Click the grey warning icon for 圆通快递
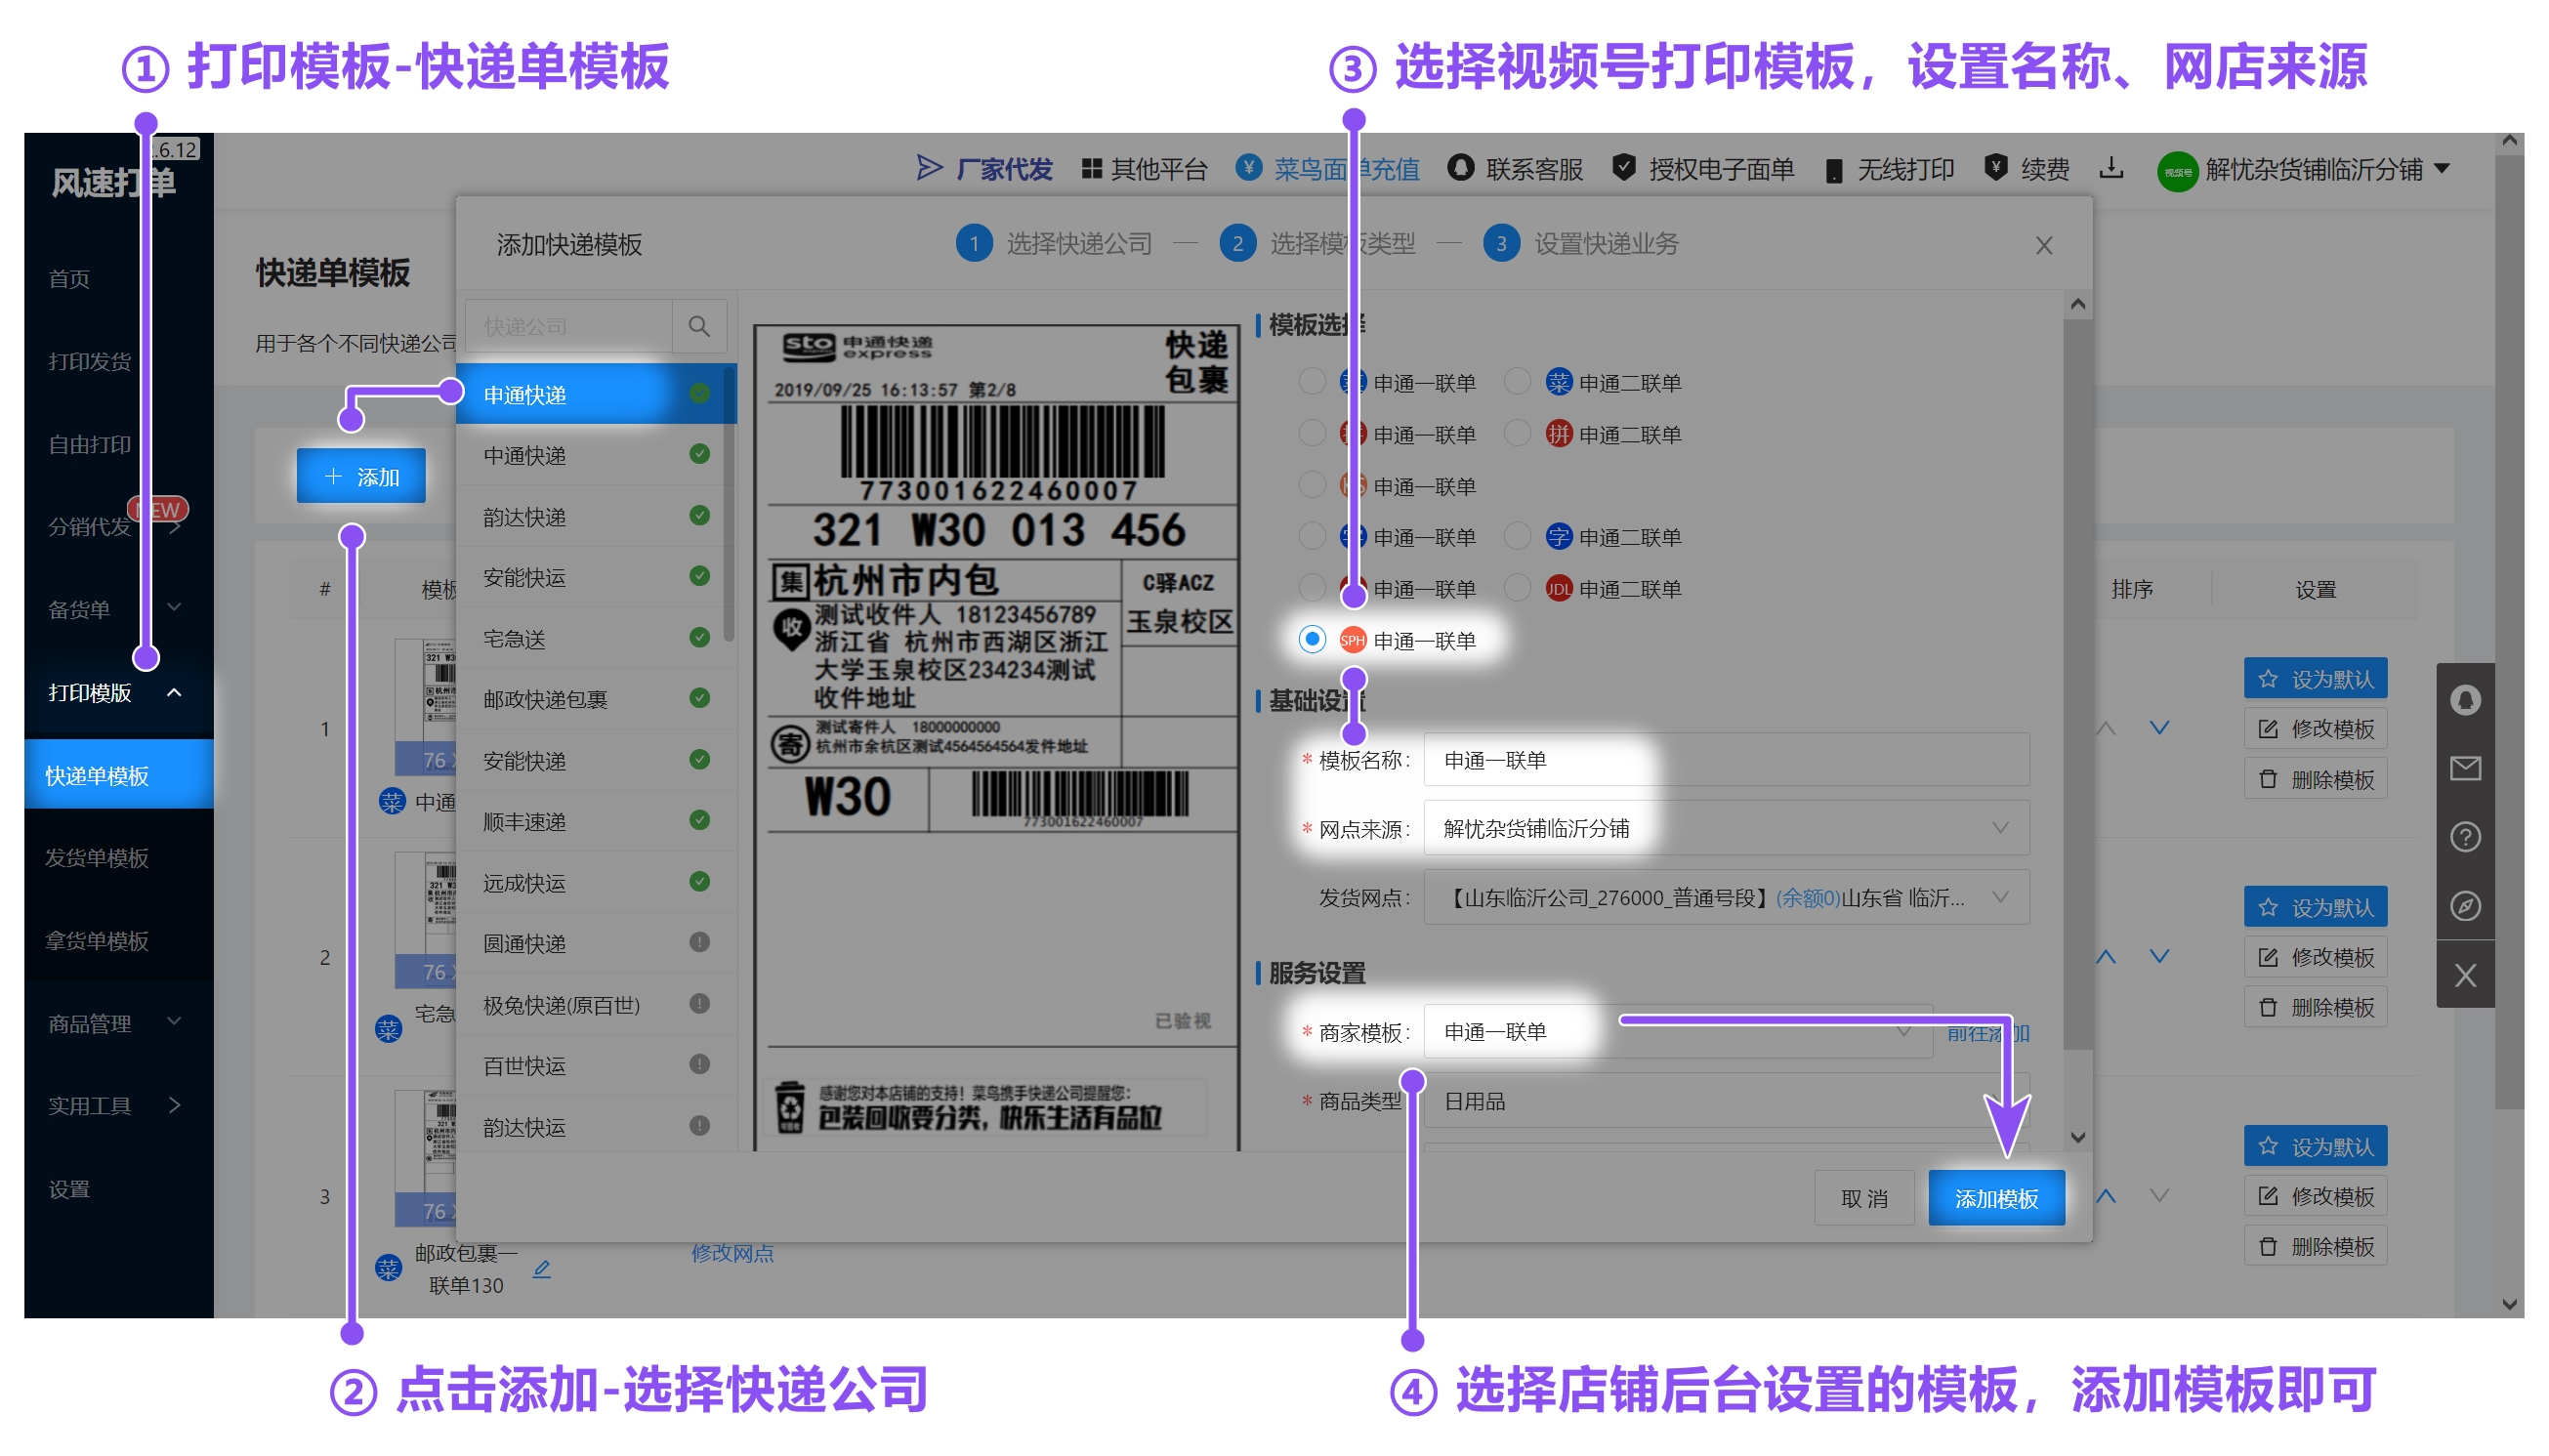The image size is (2549, 1456). (x=699, y=942)
